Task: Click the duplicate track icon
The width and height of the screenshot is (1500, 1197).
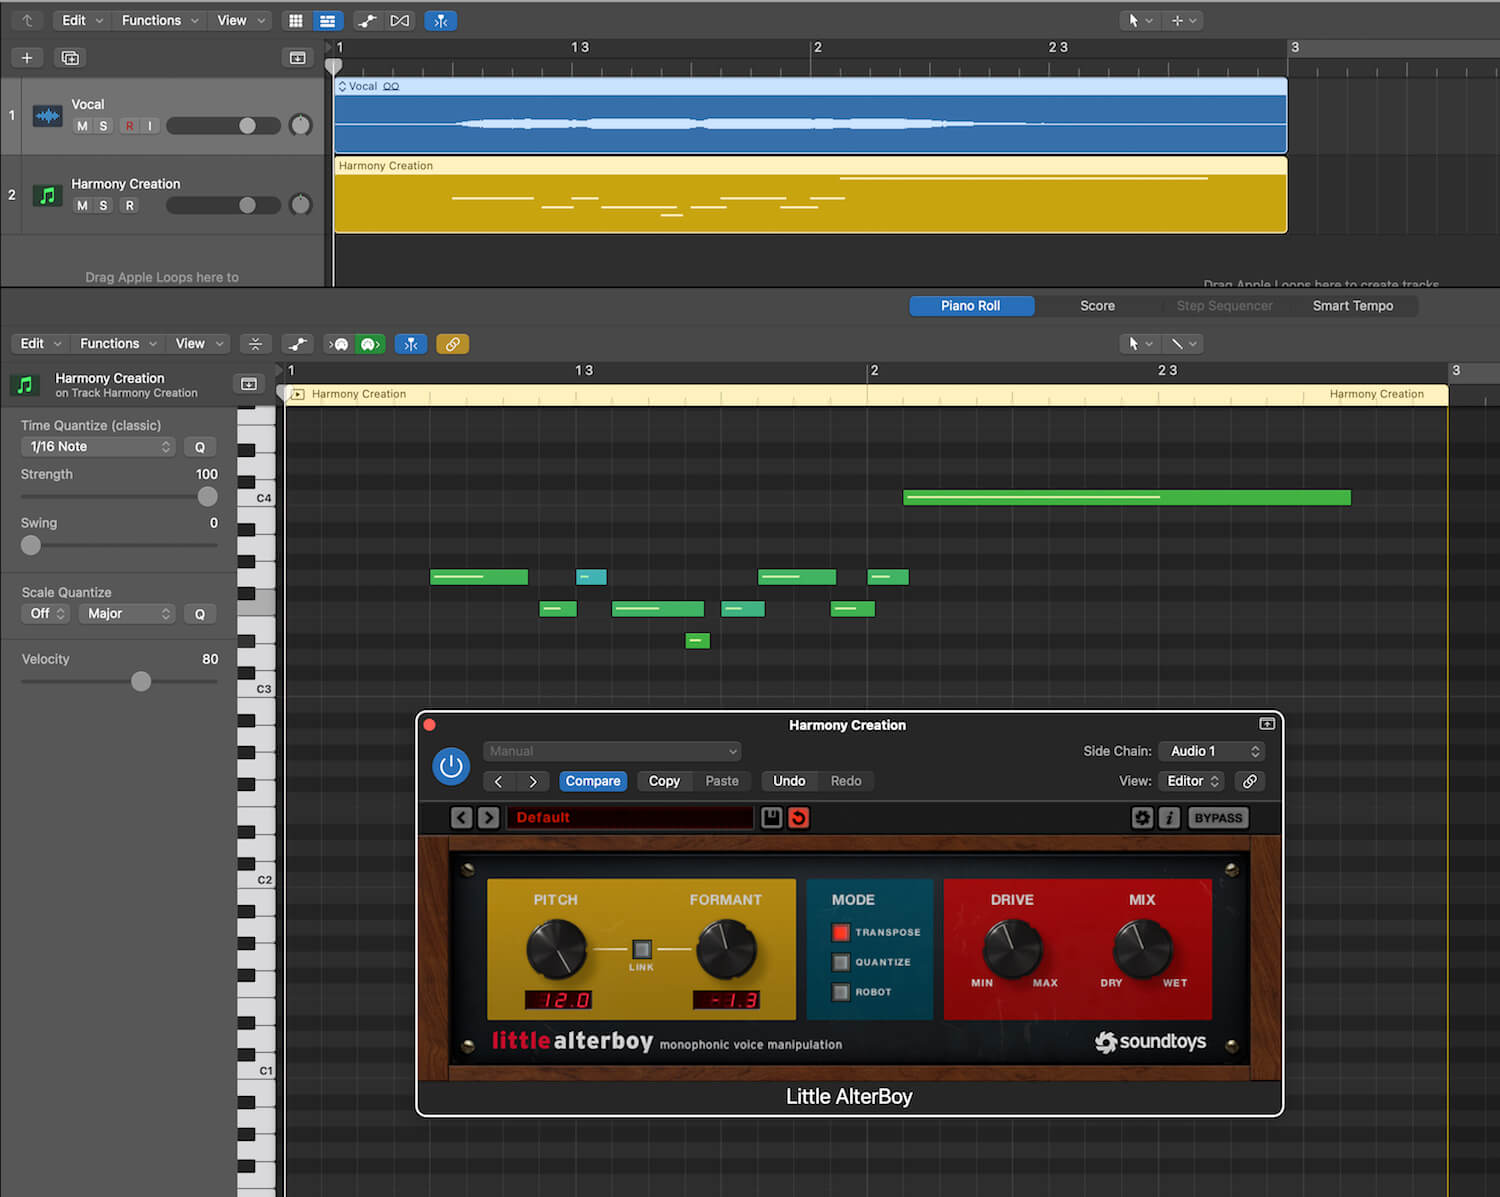Action: point(70,58)
